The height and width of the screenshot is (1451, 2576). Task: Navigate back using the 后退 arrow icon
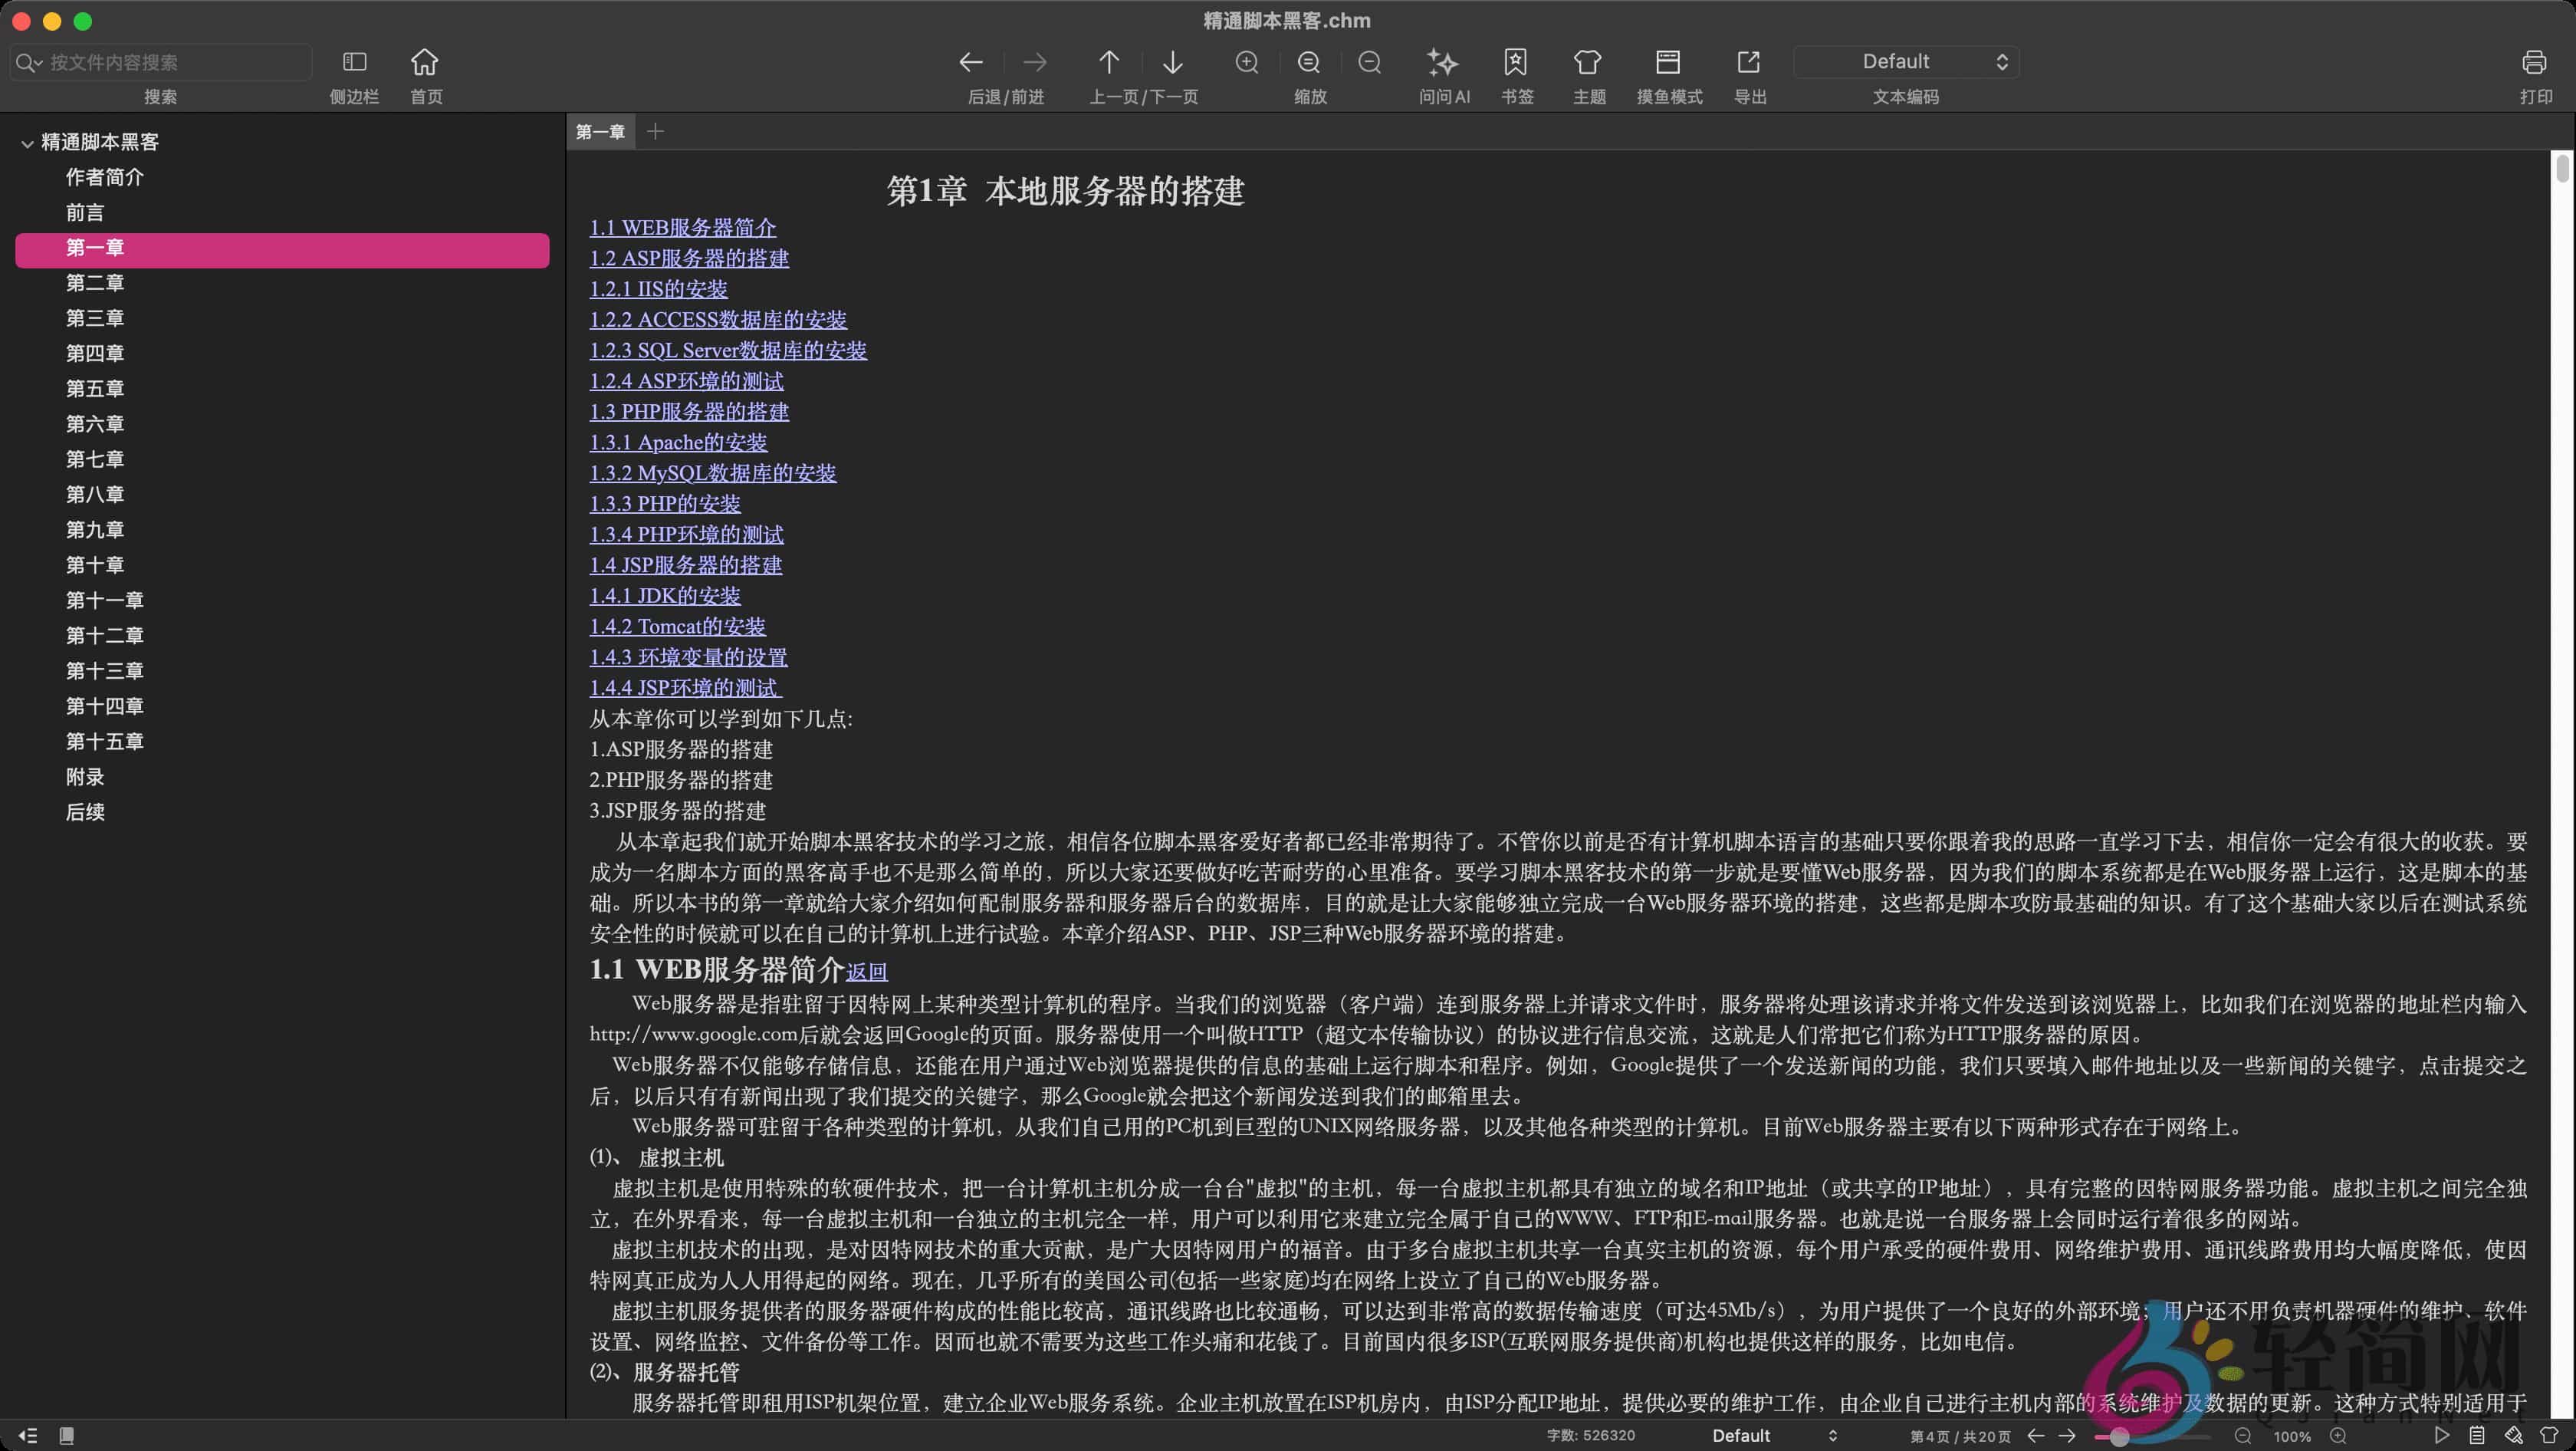tap(971, 61)
